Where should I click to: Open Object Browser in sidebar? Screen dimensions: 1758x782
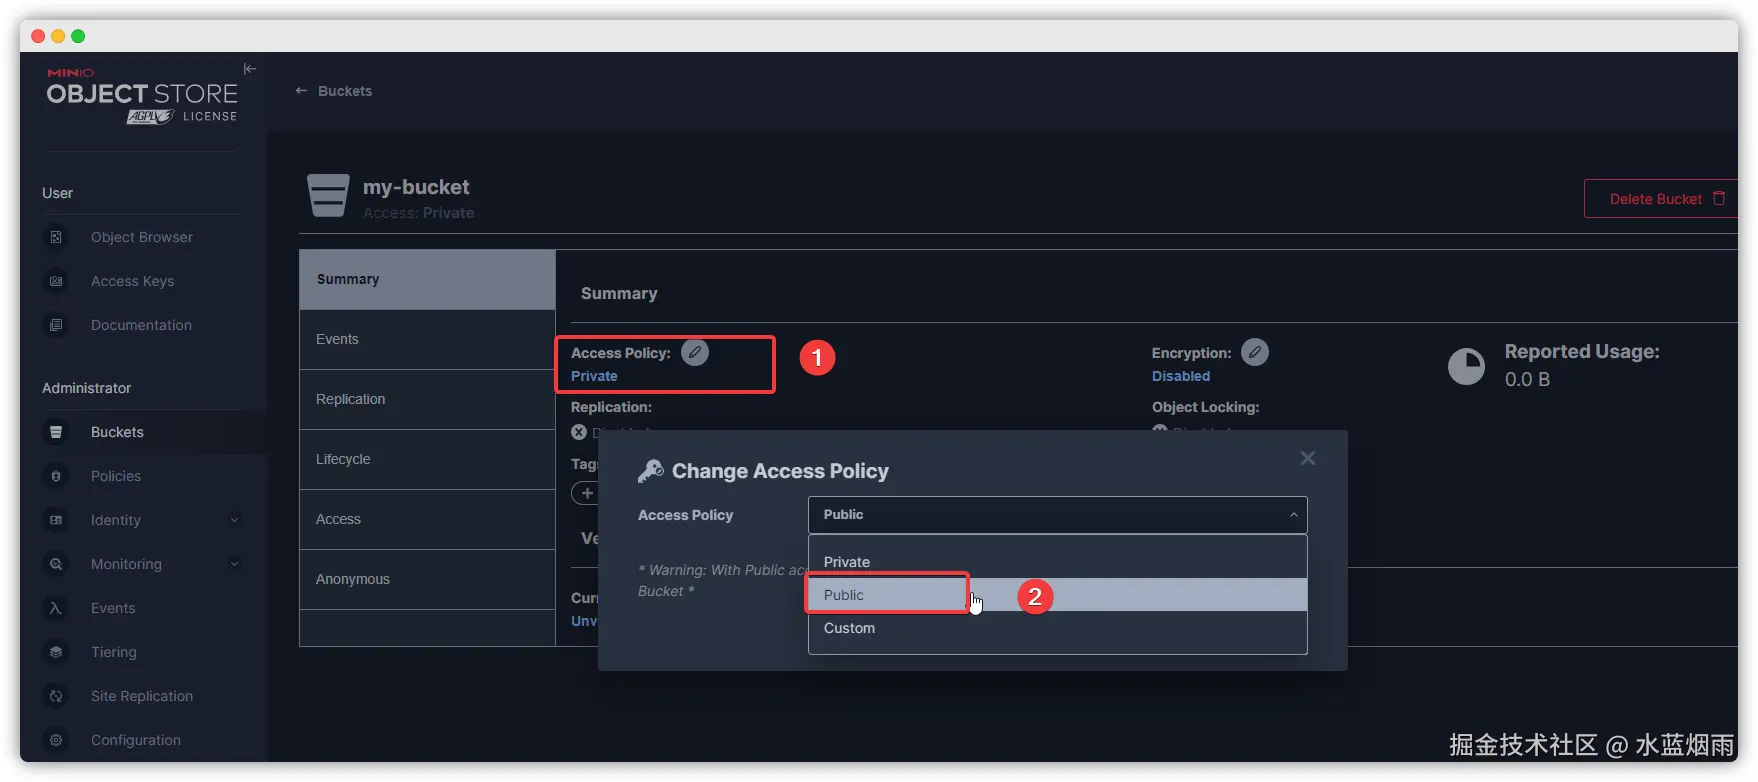coord(142,237)
